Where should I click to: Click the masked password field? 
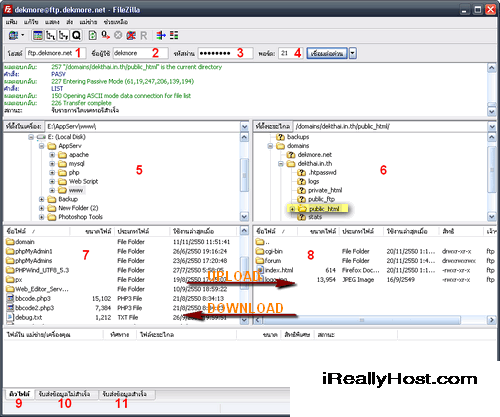pos(225,53)
